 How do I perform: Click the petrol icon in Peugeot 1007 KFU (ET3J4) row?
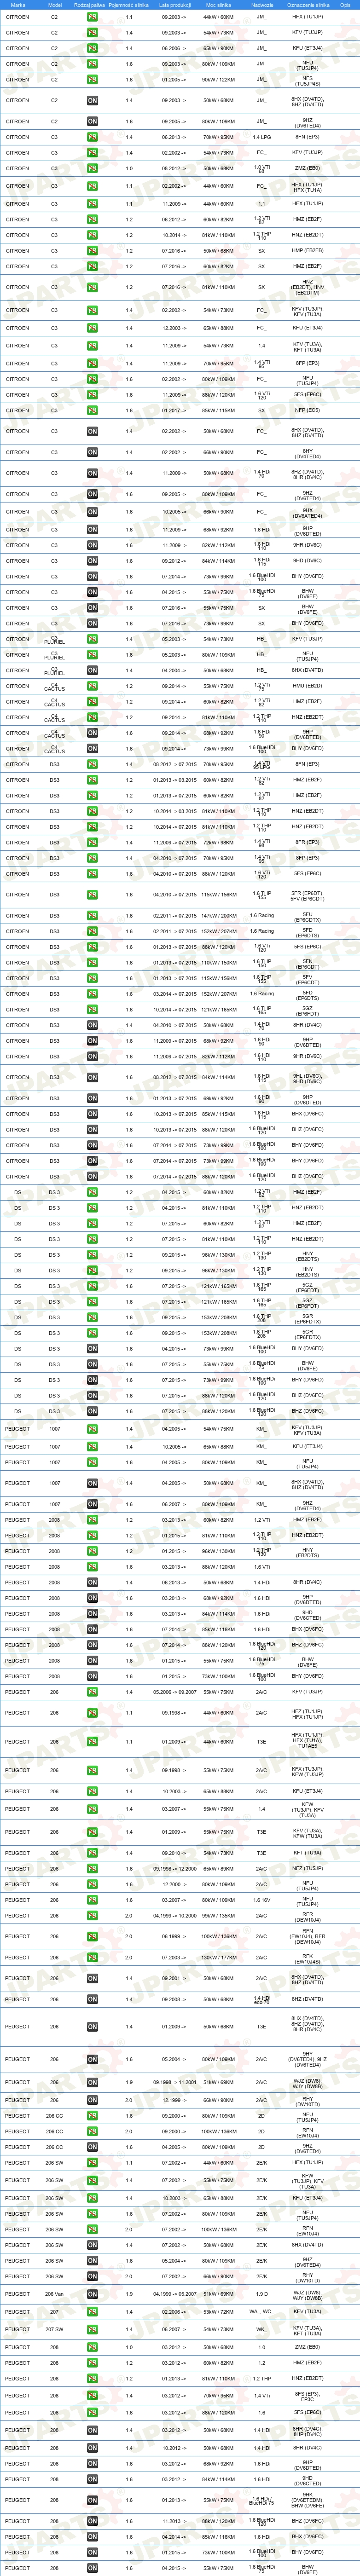click(92, 1447)
